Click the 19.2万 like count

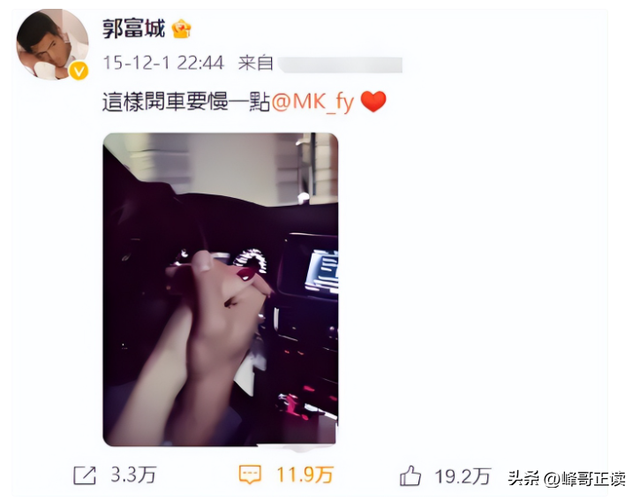[462, 476]
